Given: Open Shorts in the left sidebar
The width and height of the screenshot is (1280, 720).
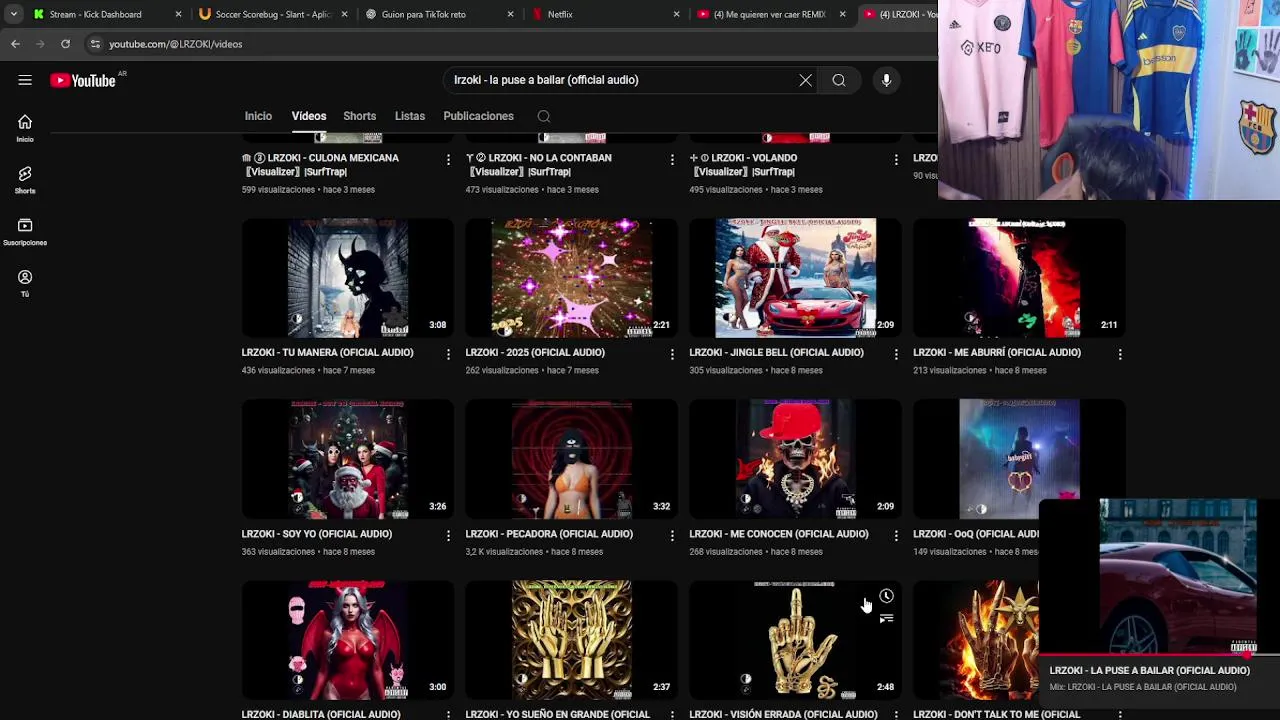Looking at the screenshot, I should [x=25, y=180].
